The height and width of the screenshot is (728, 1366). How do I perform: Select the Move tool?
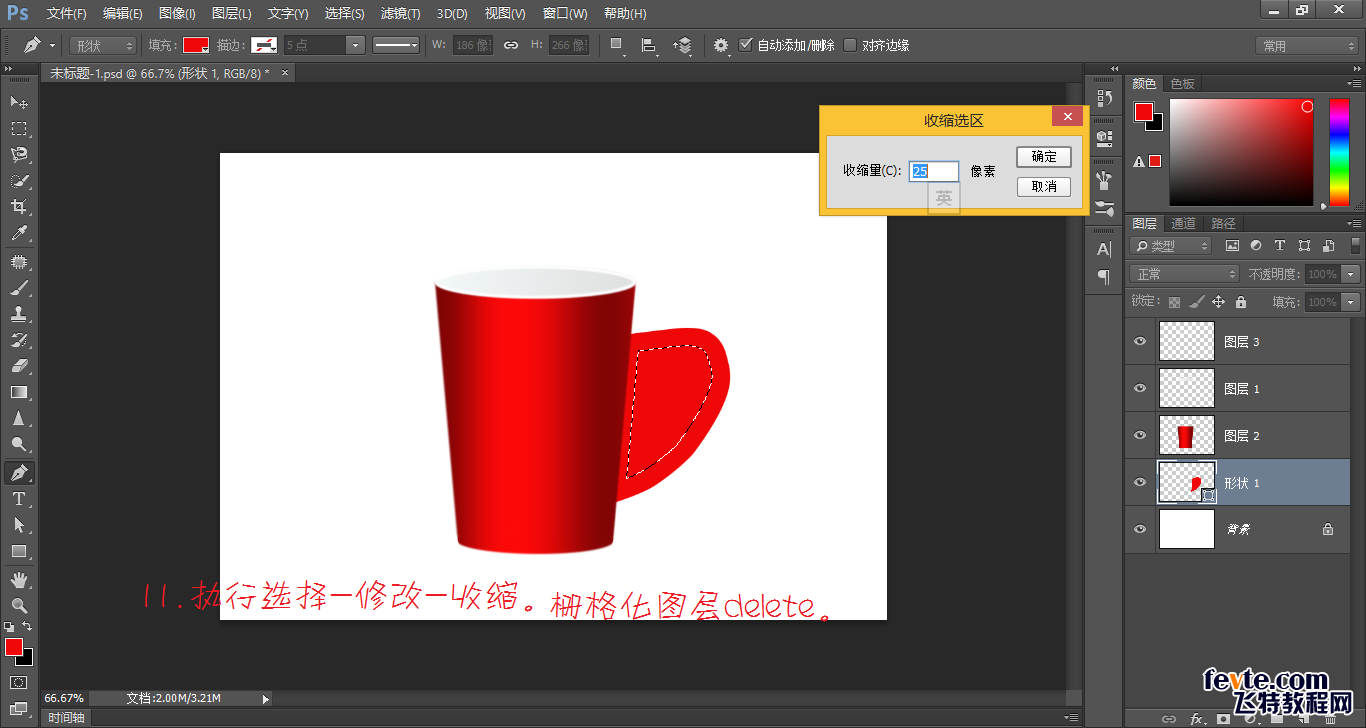pyautogui.click(x=19, y=103)
